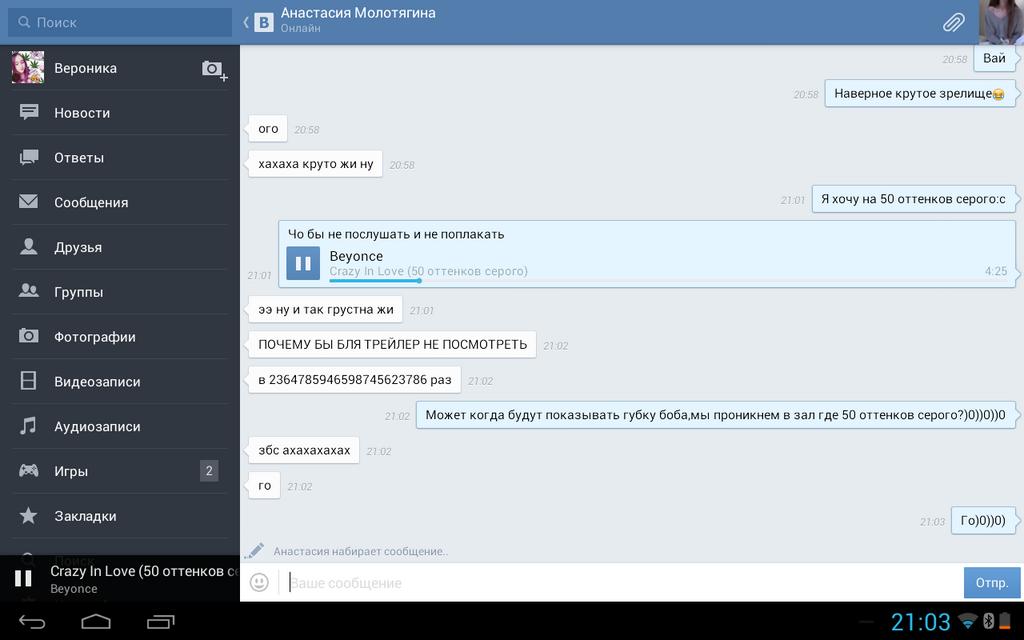1024x640 pixels.
Task: Tap the chat title Анастасия Молотягина
Action: point(358,12)
